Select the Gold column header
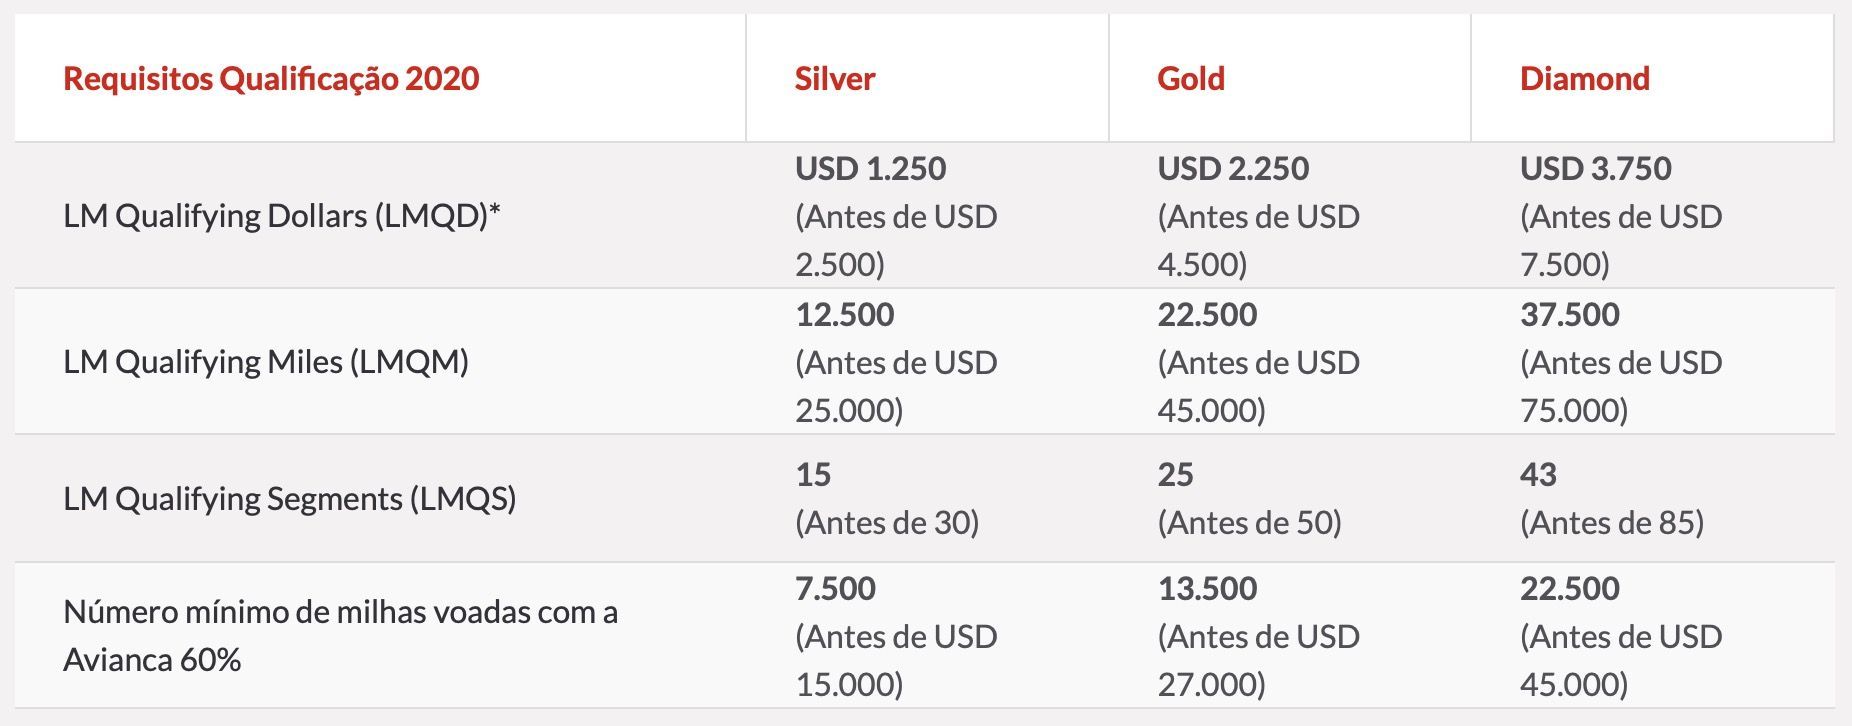1852x726 pixels. pos(1191,79)
